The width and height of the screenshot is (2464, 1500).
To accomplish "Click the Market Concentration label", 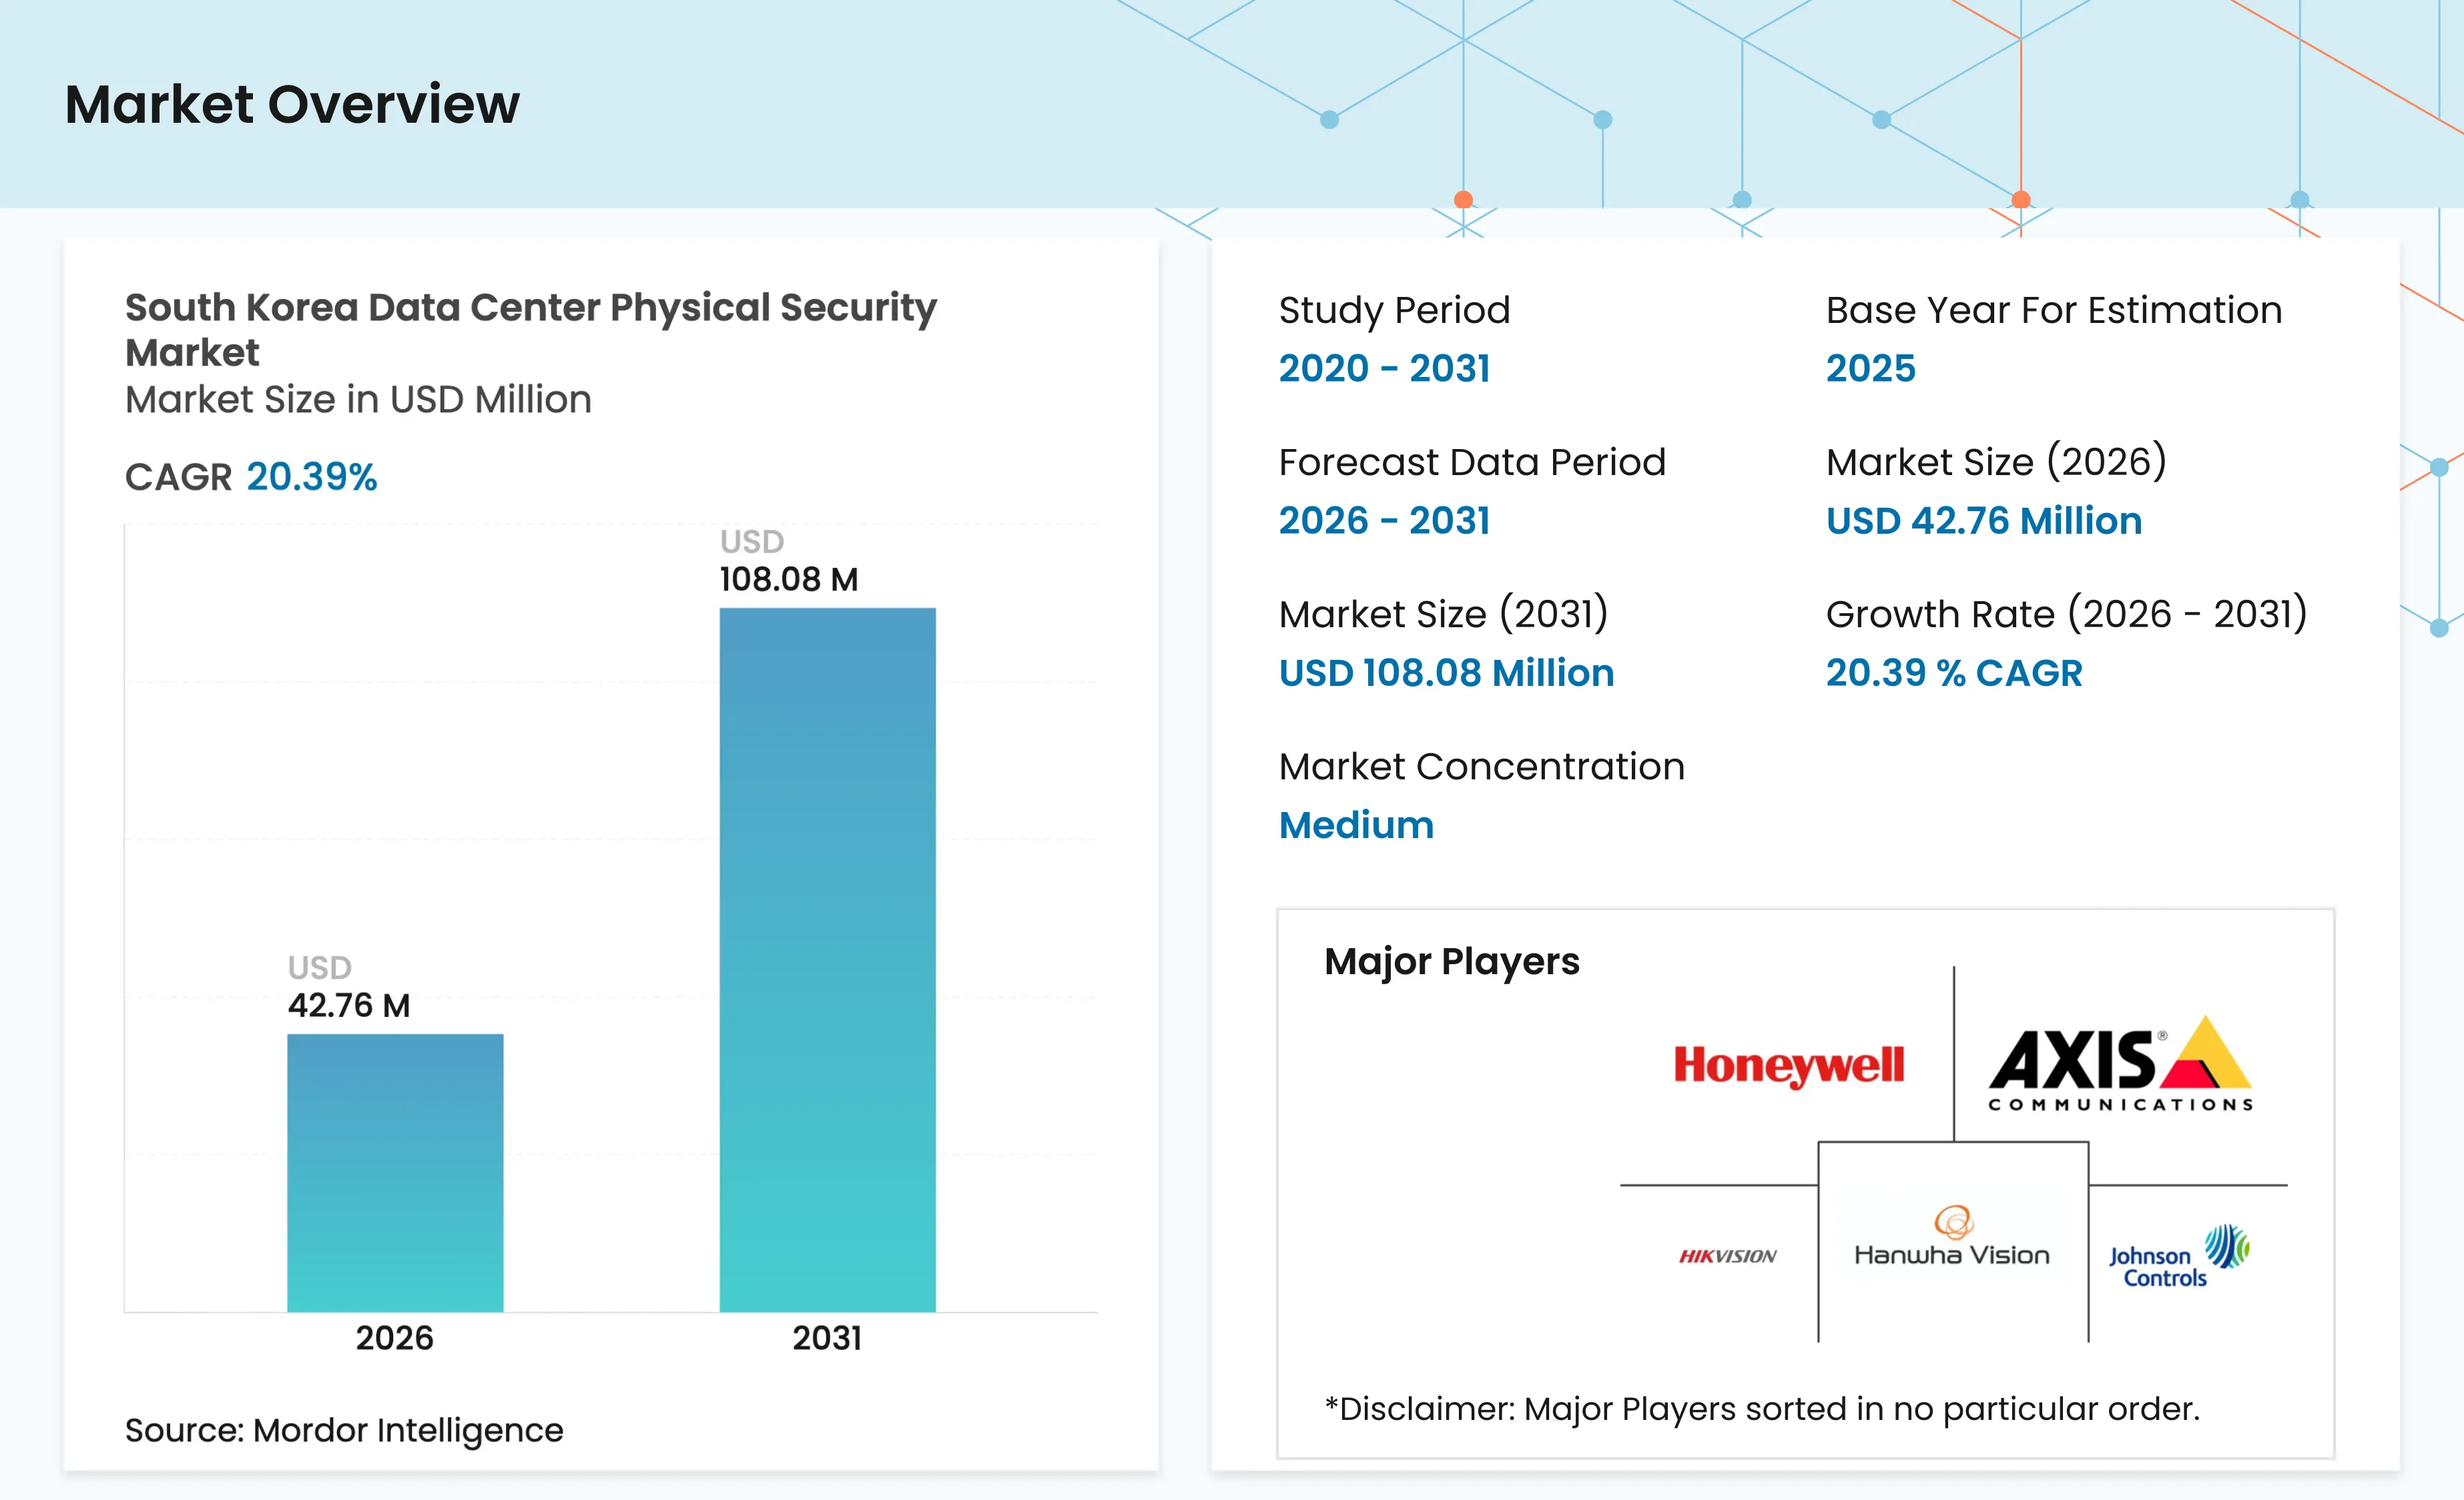I will 1482,767.
